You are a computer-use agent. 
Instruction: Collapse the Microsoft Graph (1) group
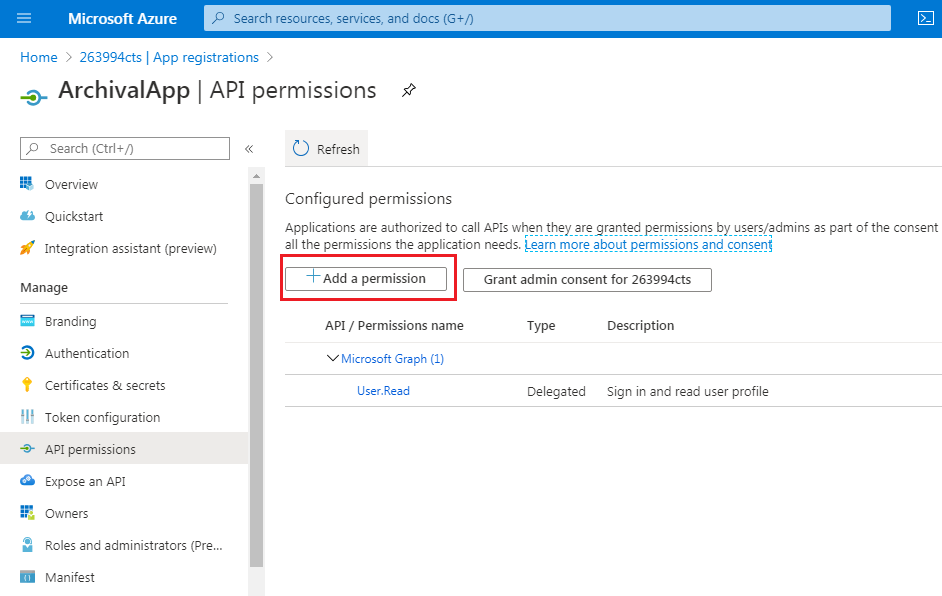pos(332,358)
